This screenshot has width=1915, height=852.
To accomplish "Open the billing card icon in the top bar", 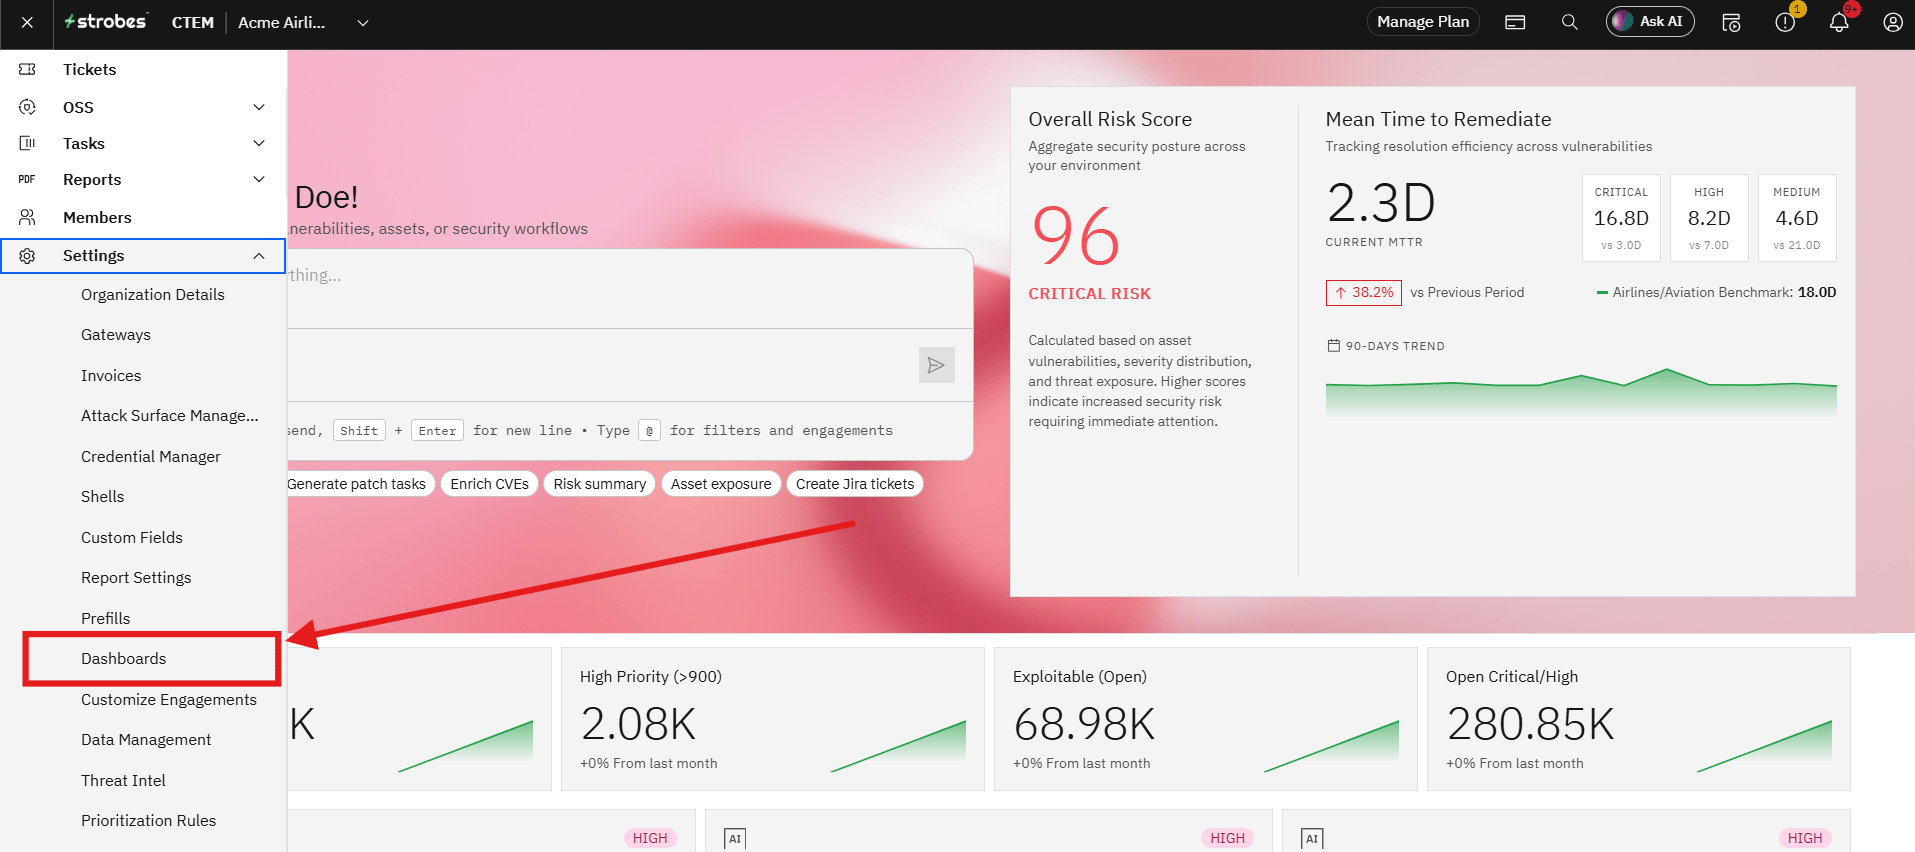I will 1515,22.
